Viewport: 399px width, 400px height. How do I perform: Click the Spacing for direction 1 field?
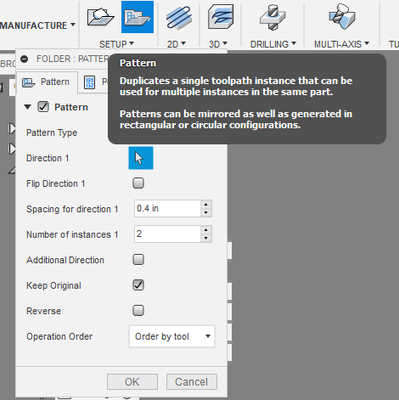[167, 209]
